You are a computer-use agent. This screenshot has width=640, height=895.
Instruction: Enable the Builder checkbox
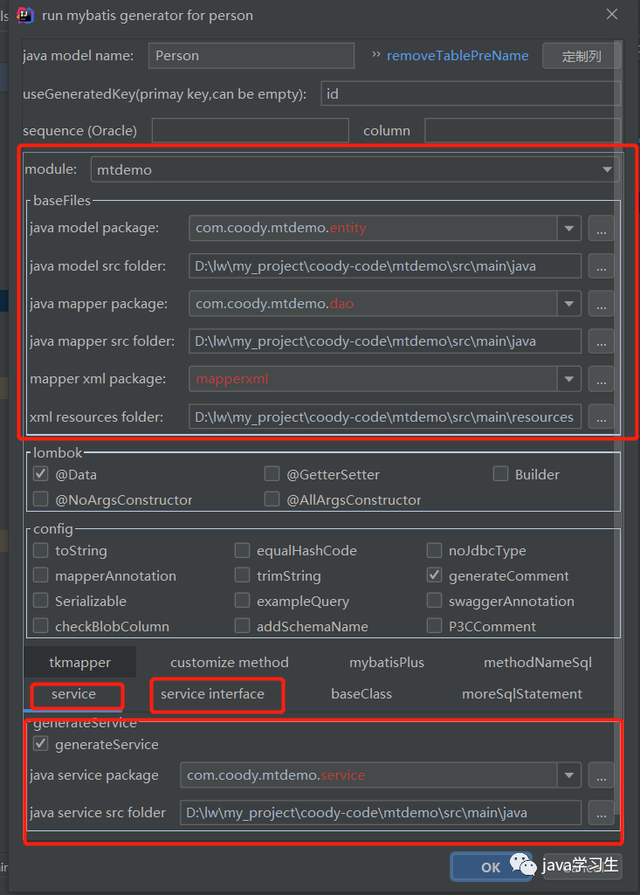(501, 474)
